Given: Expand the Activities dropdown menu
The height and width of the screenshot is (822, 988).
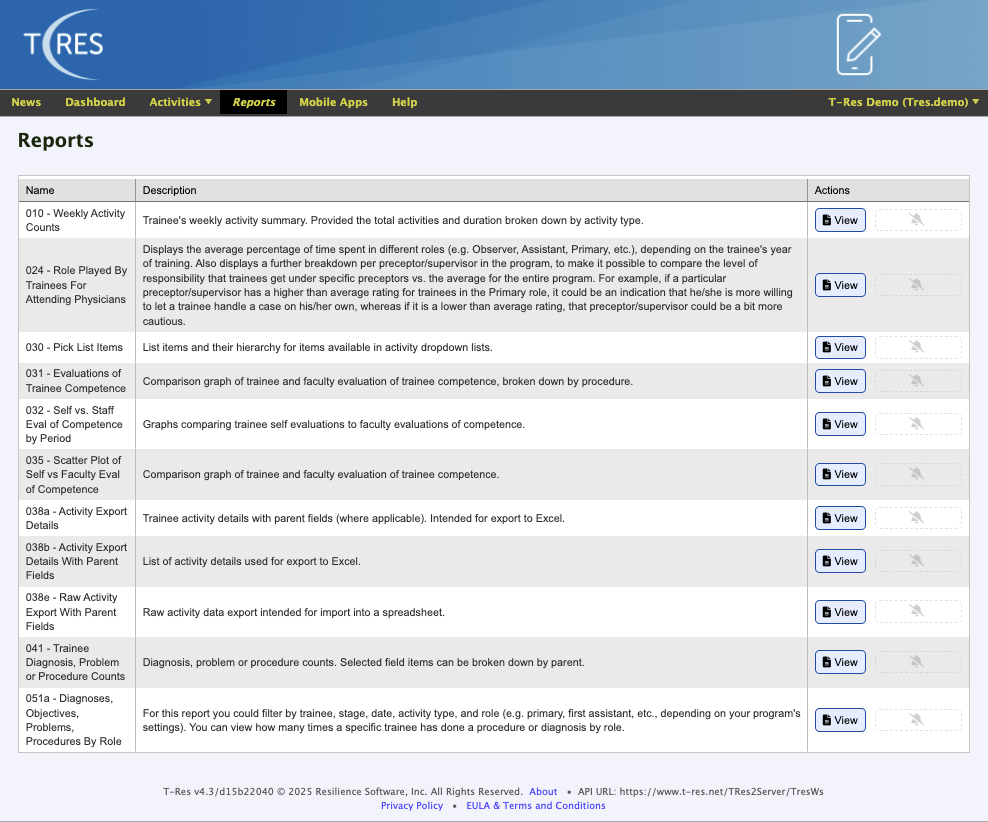Looking at the screenshot, I should 180,102.
